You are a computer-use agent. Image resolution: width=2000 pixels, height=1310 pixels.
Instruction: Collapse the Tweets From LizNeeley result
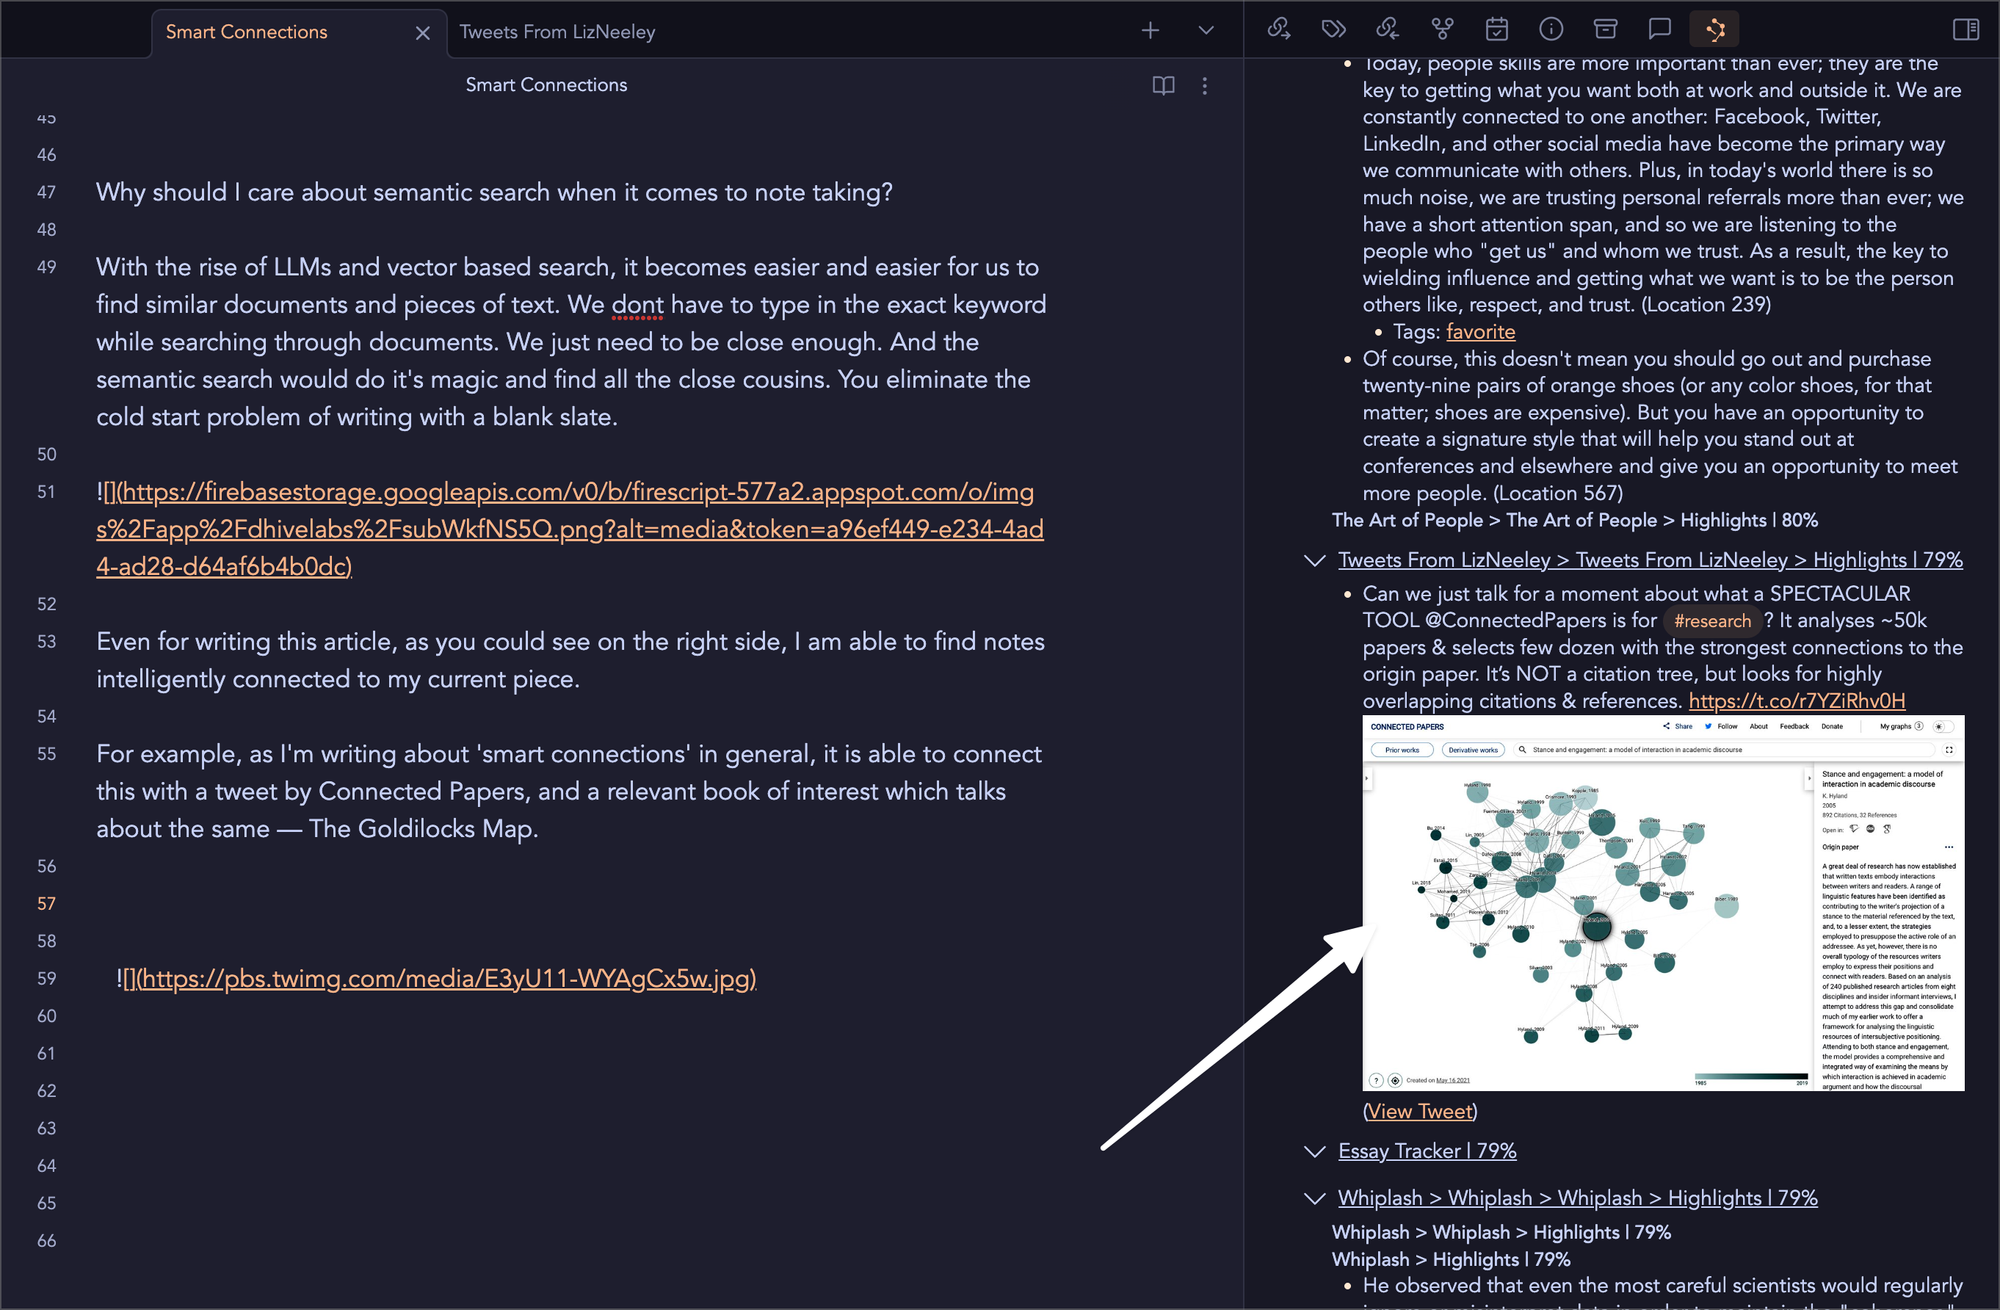tap(1315, 561)
